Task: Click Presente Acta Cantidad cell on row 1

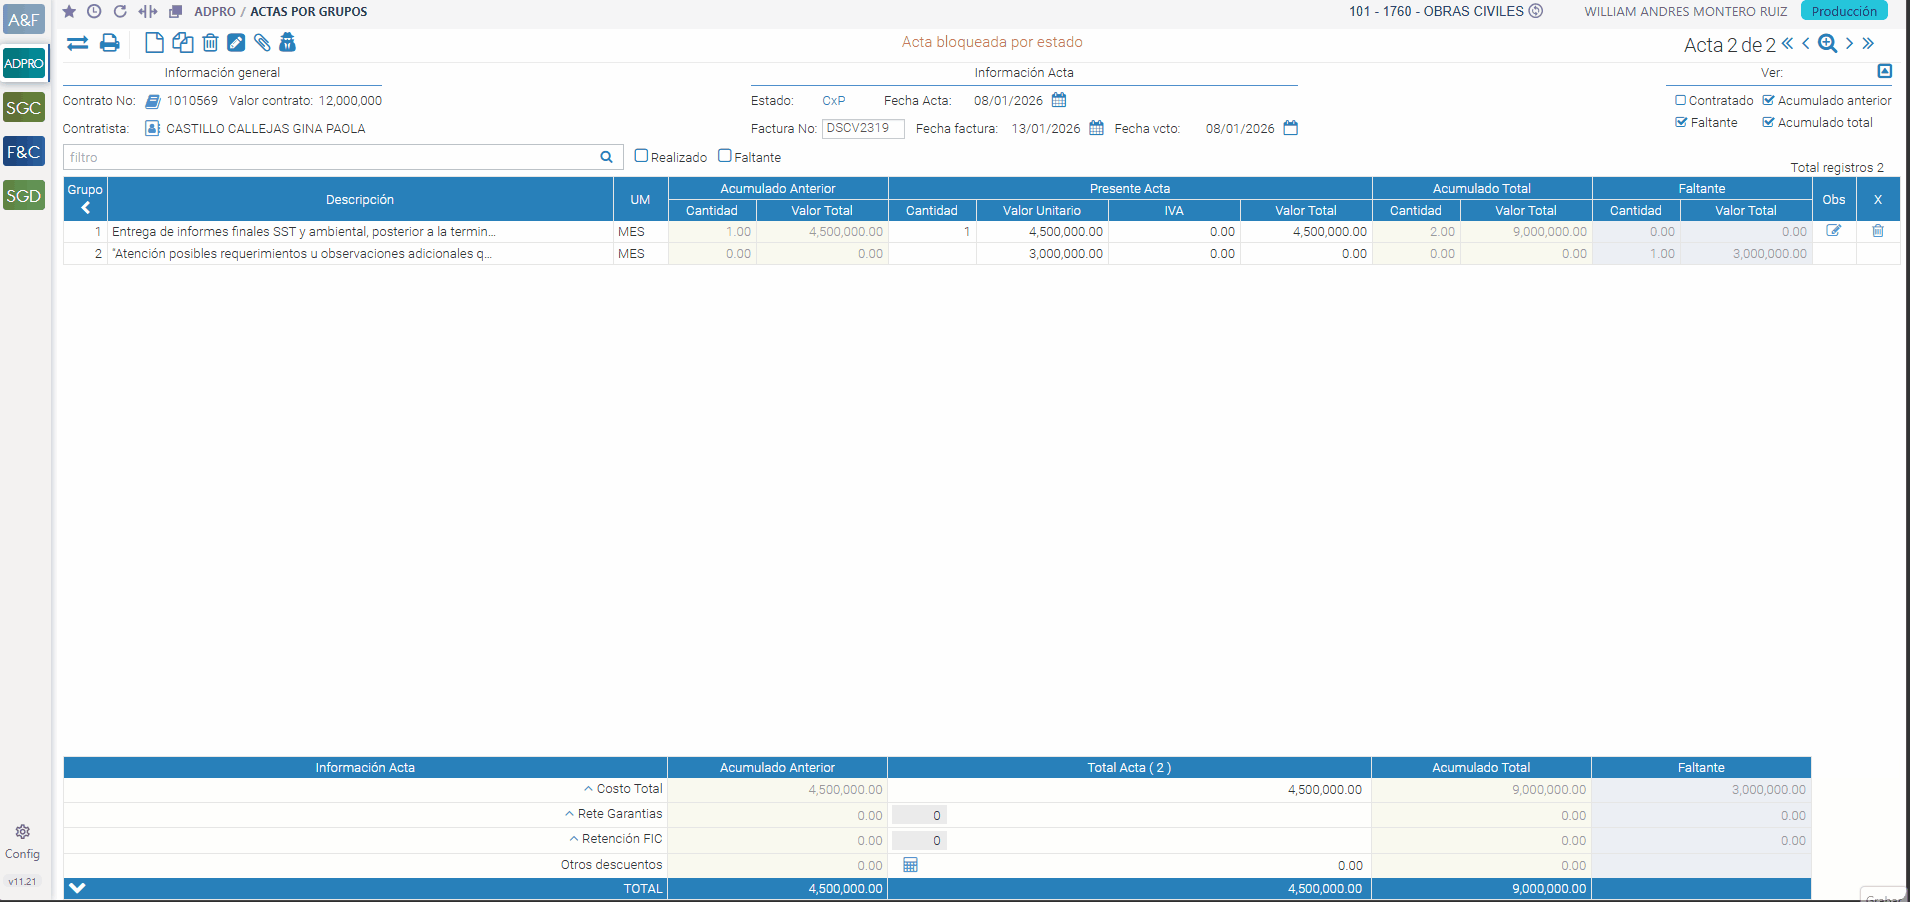Action: coord(932,231)
